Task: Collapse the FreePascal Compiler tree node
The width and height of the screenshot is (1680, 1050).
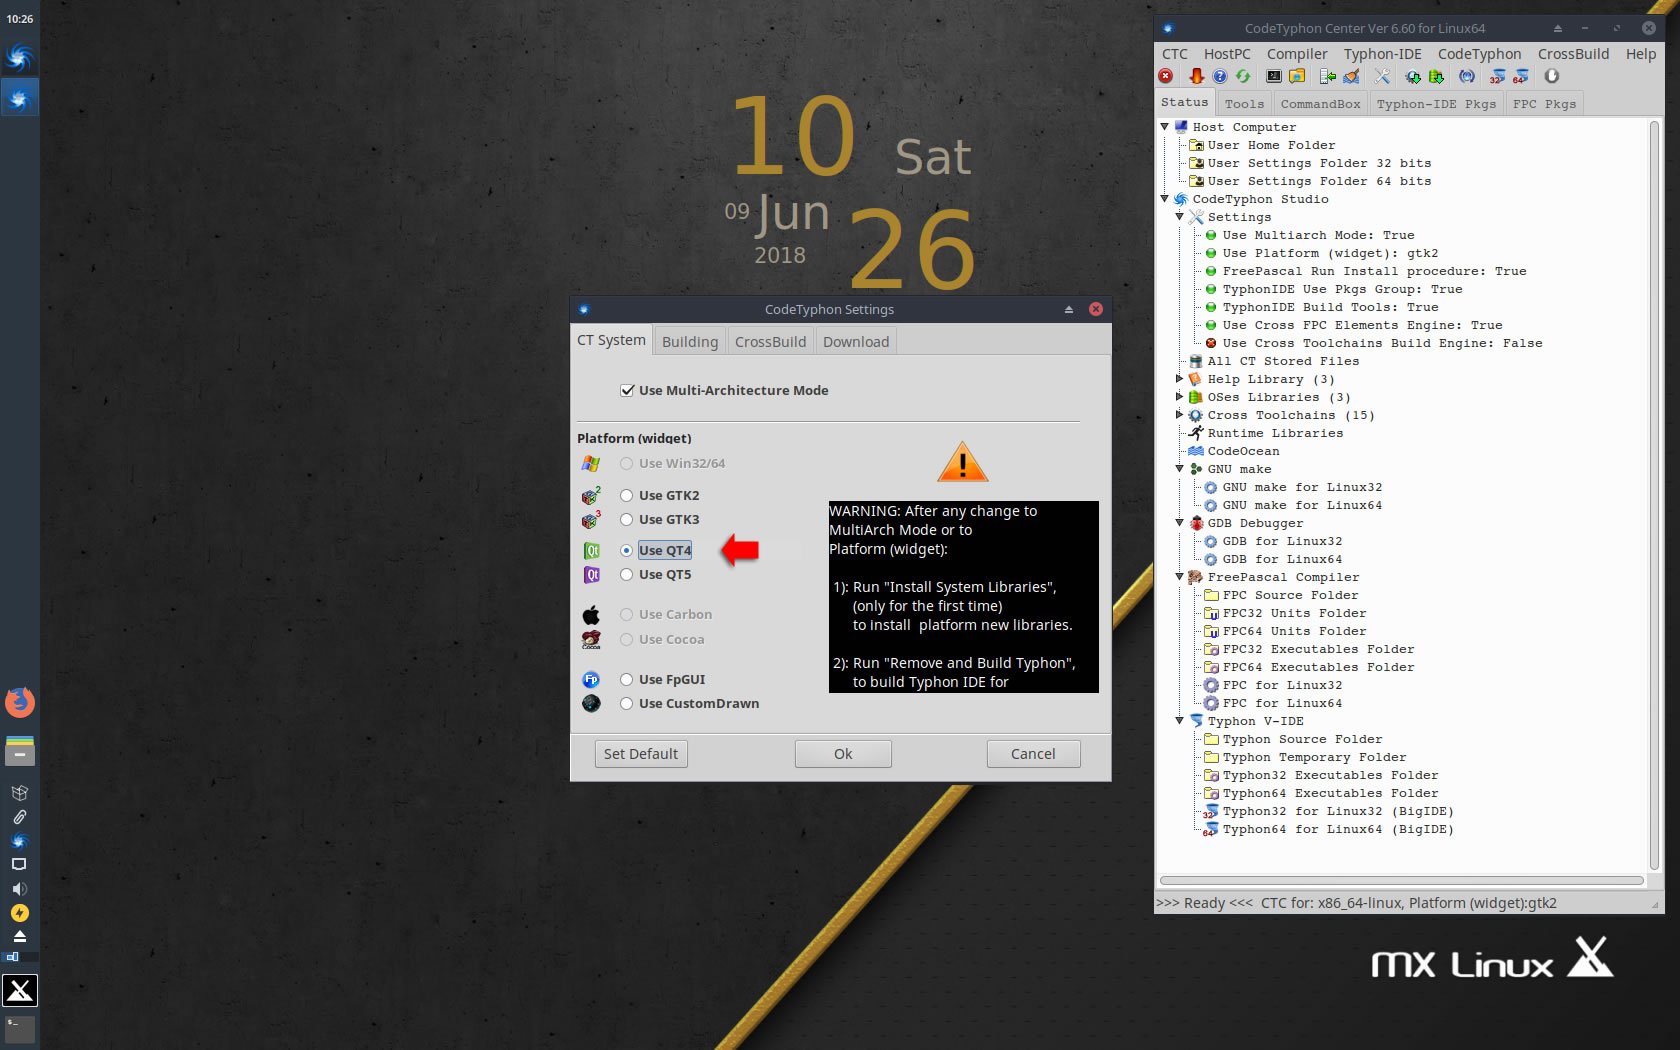Action: click(x=1179, y=577)
